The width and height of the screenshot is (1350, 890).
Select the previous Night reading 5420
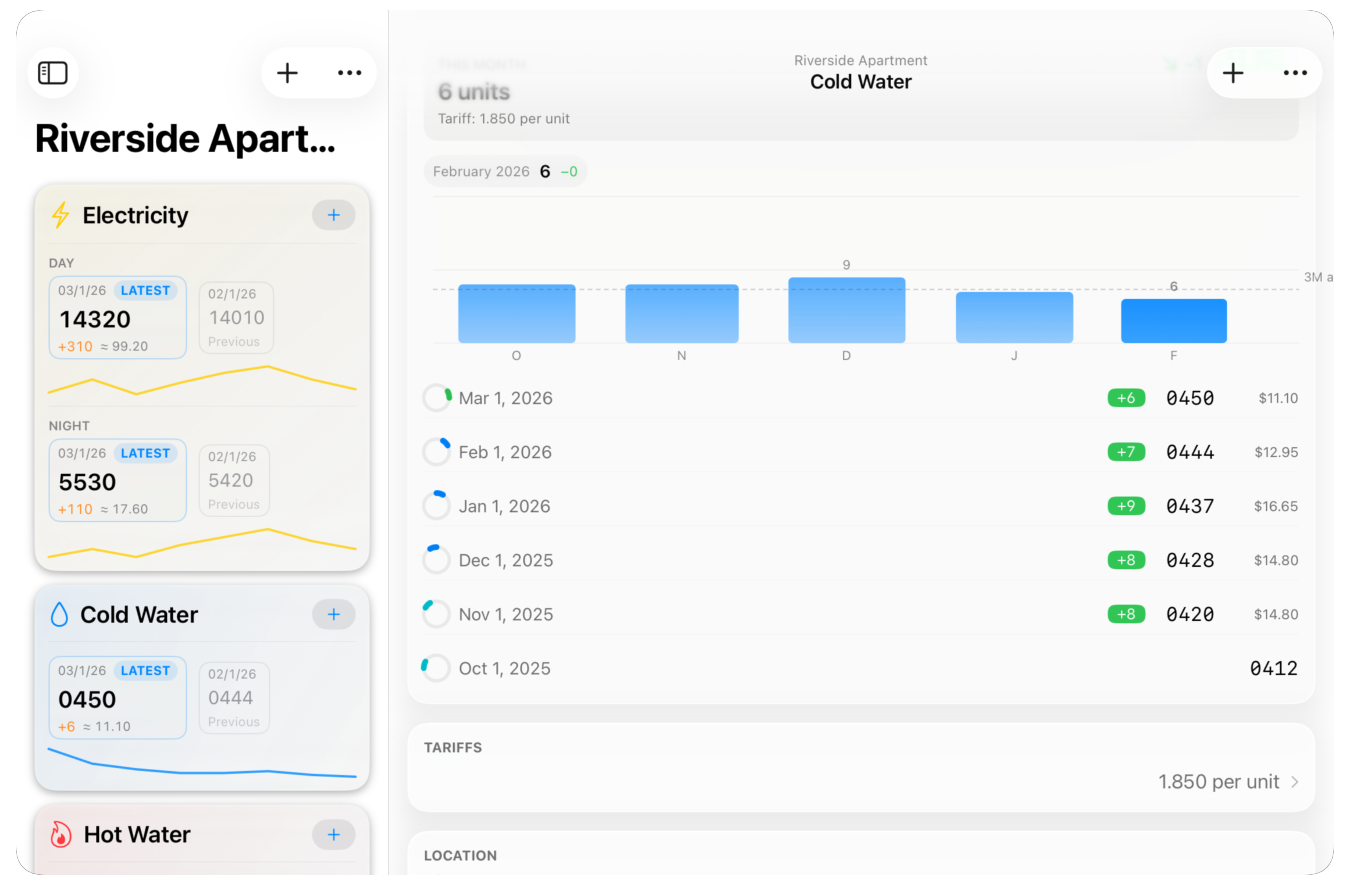point(234,480)
